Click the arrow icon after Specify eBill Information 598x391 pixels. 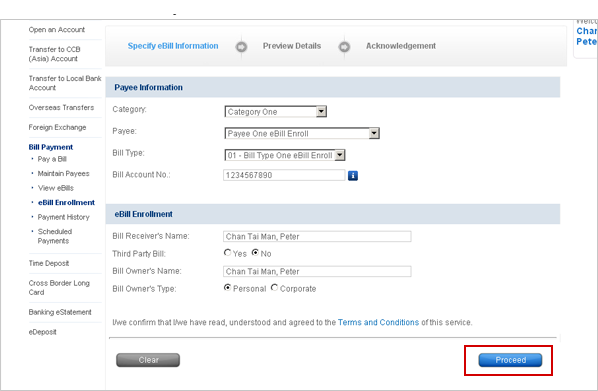pos(241,47)
